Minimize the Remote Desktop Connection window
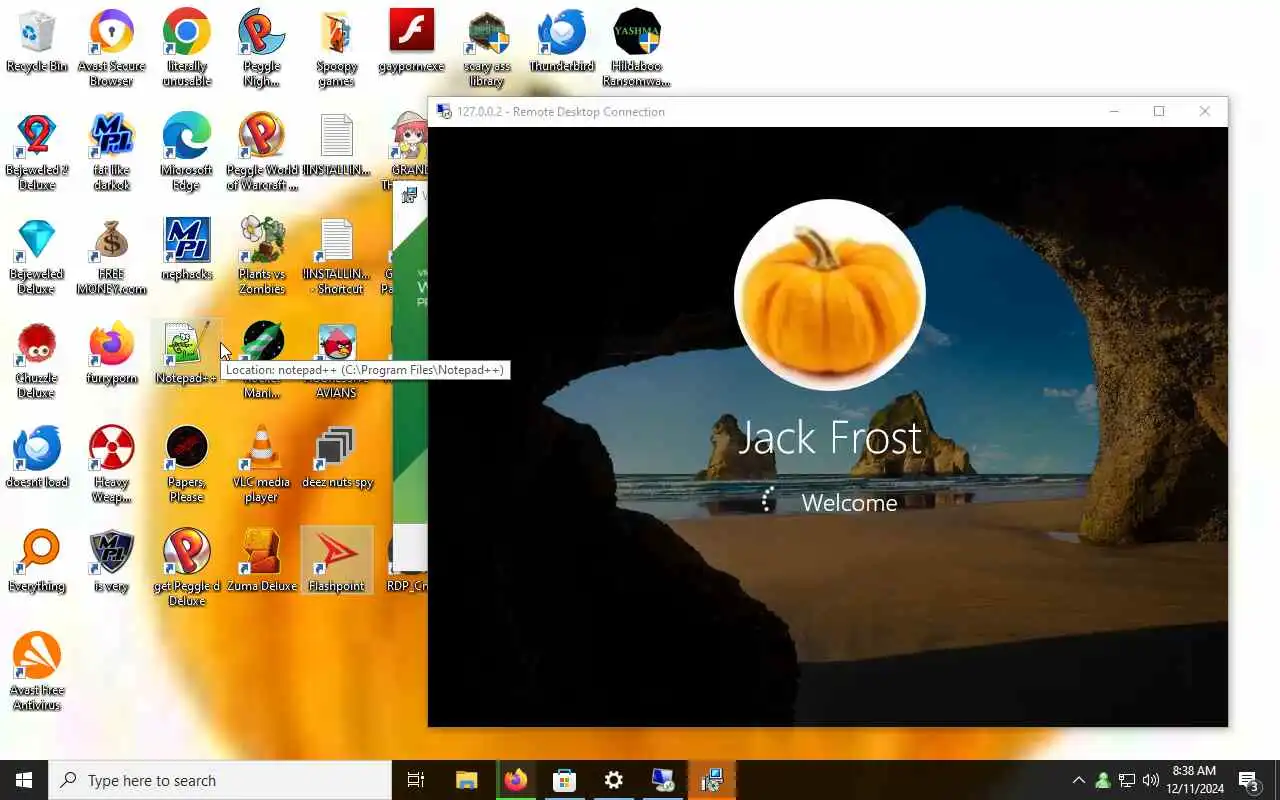The height and width of the screenshot is (800, 1280). (x=1113, y=112)
